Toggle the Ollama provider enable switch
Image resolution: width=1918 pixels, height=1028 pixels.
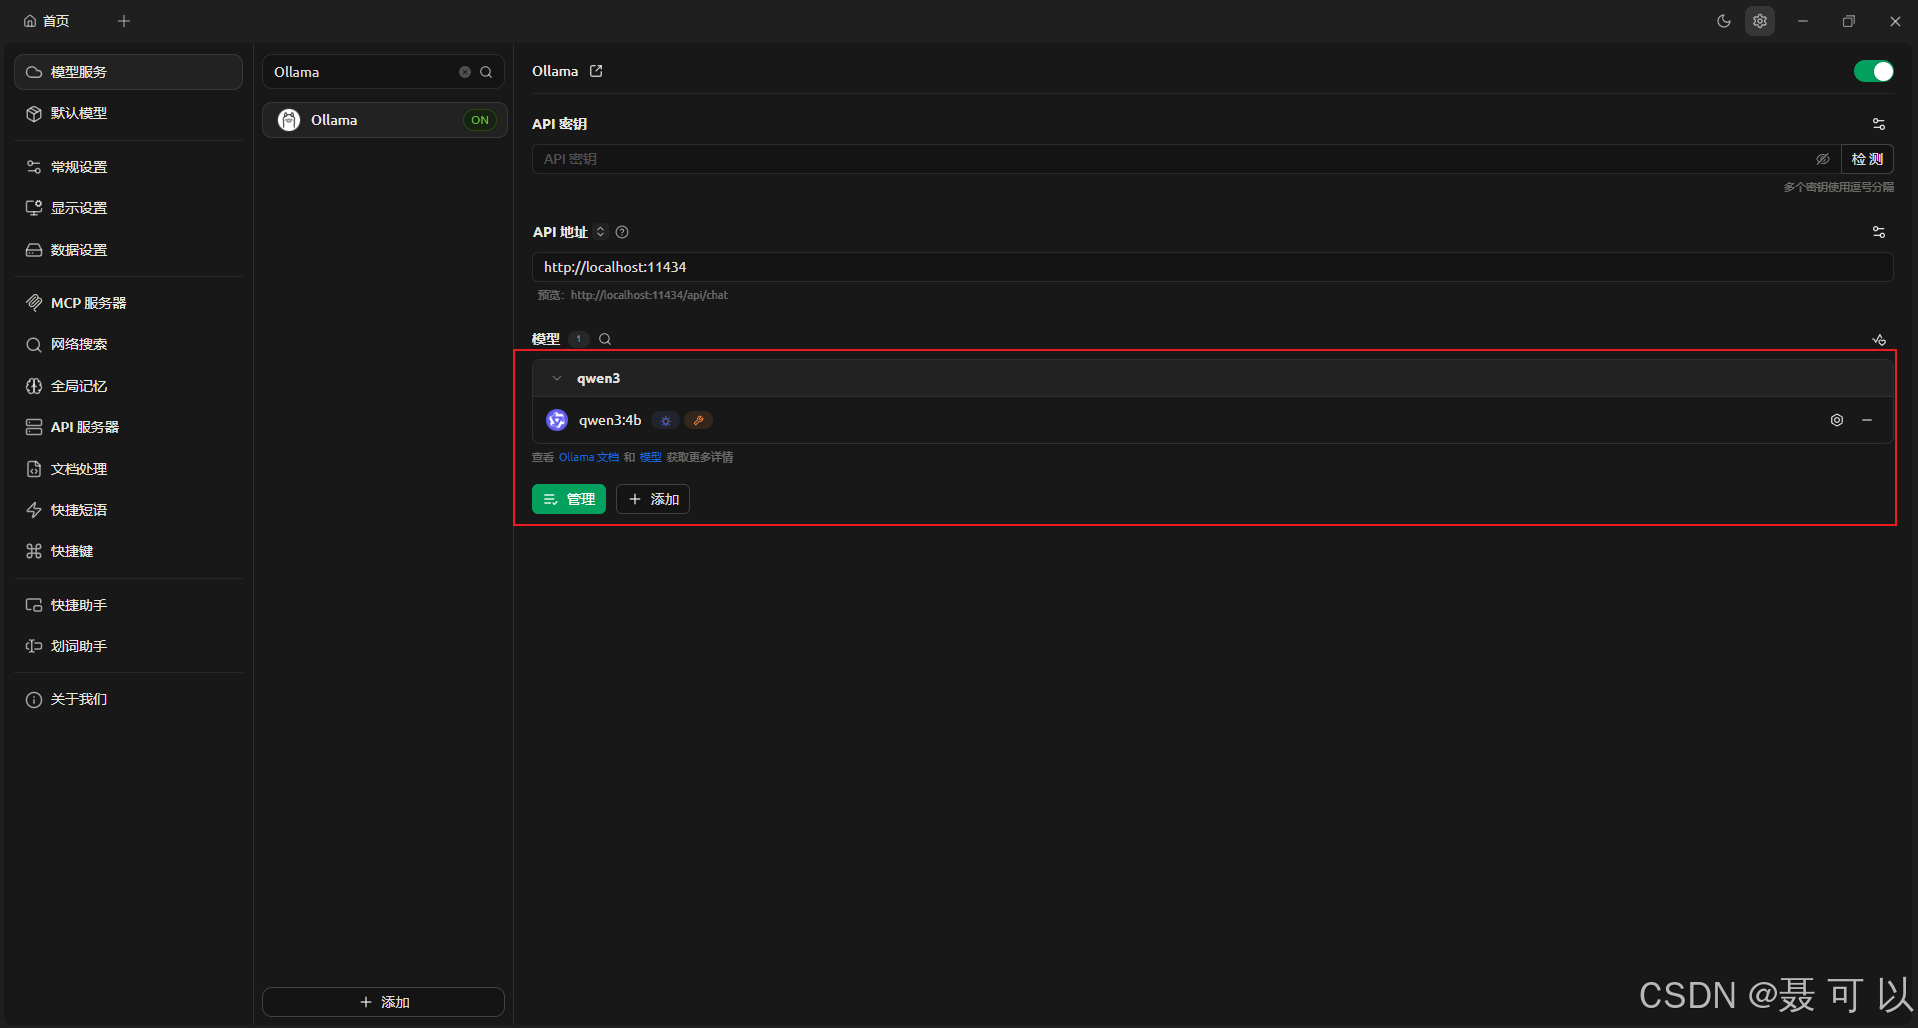click(1873, 71)
